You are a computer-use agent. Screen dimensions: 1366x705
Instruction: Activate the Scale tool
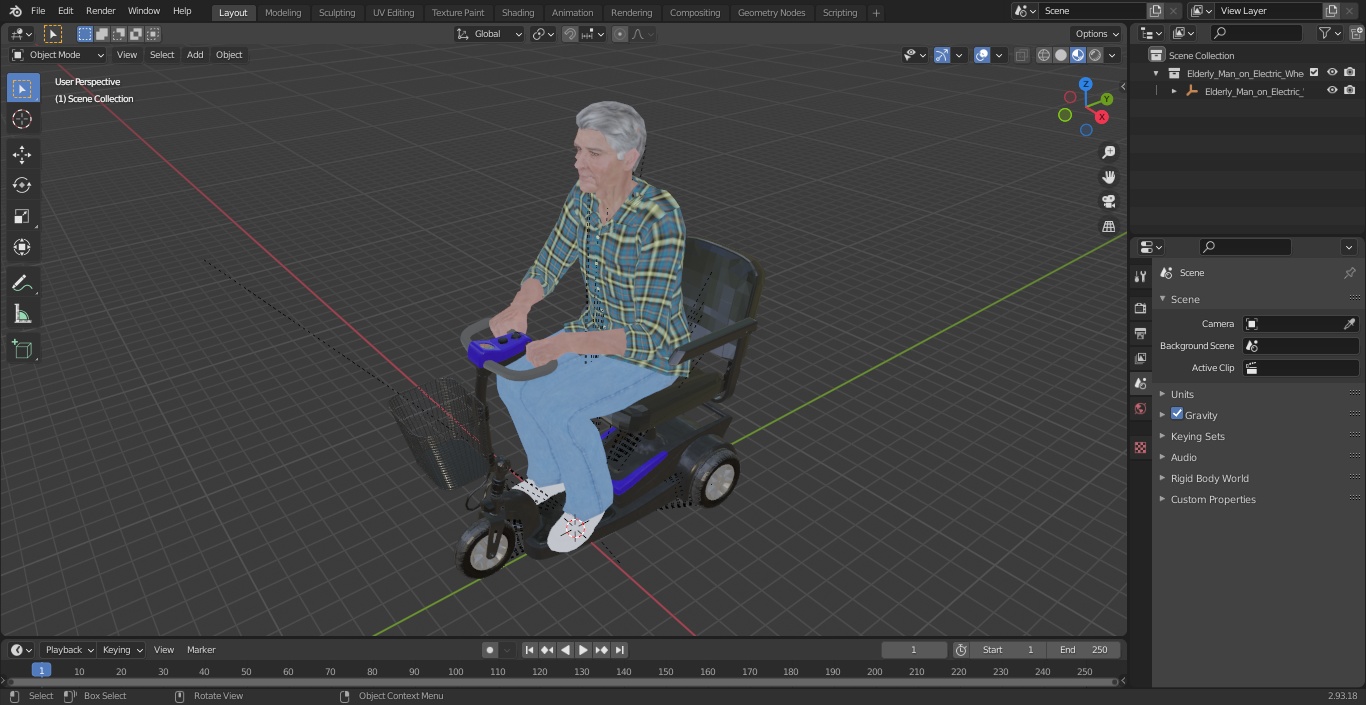pyautogui.click(x=22, y=216)
